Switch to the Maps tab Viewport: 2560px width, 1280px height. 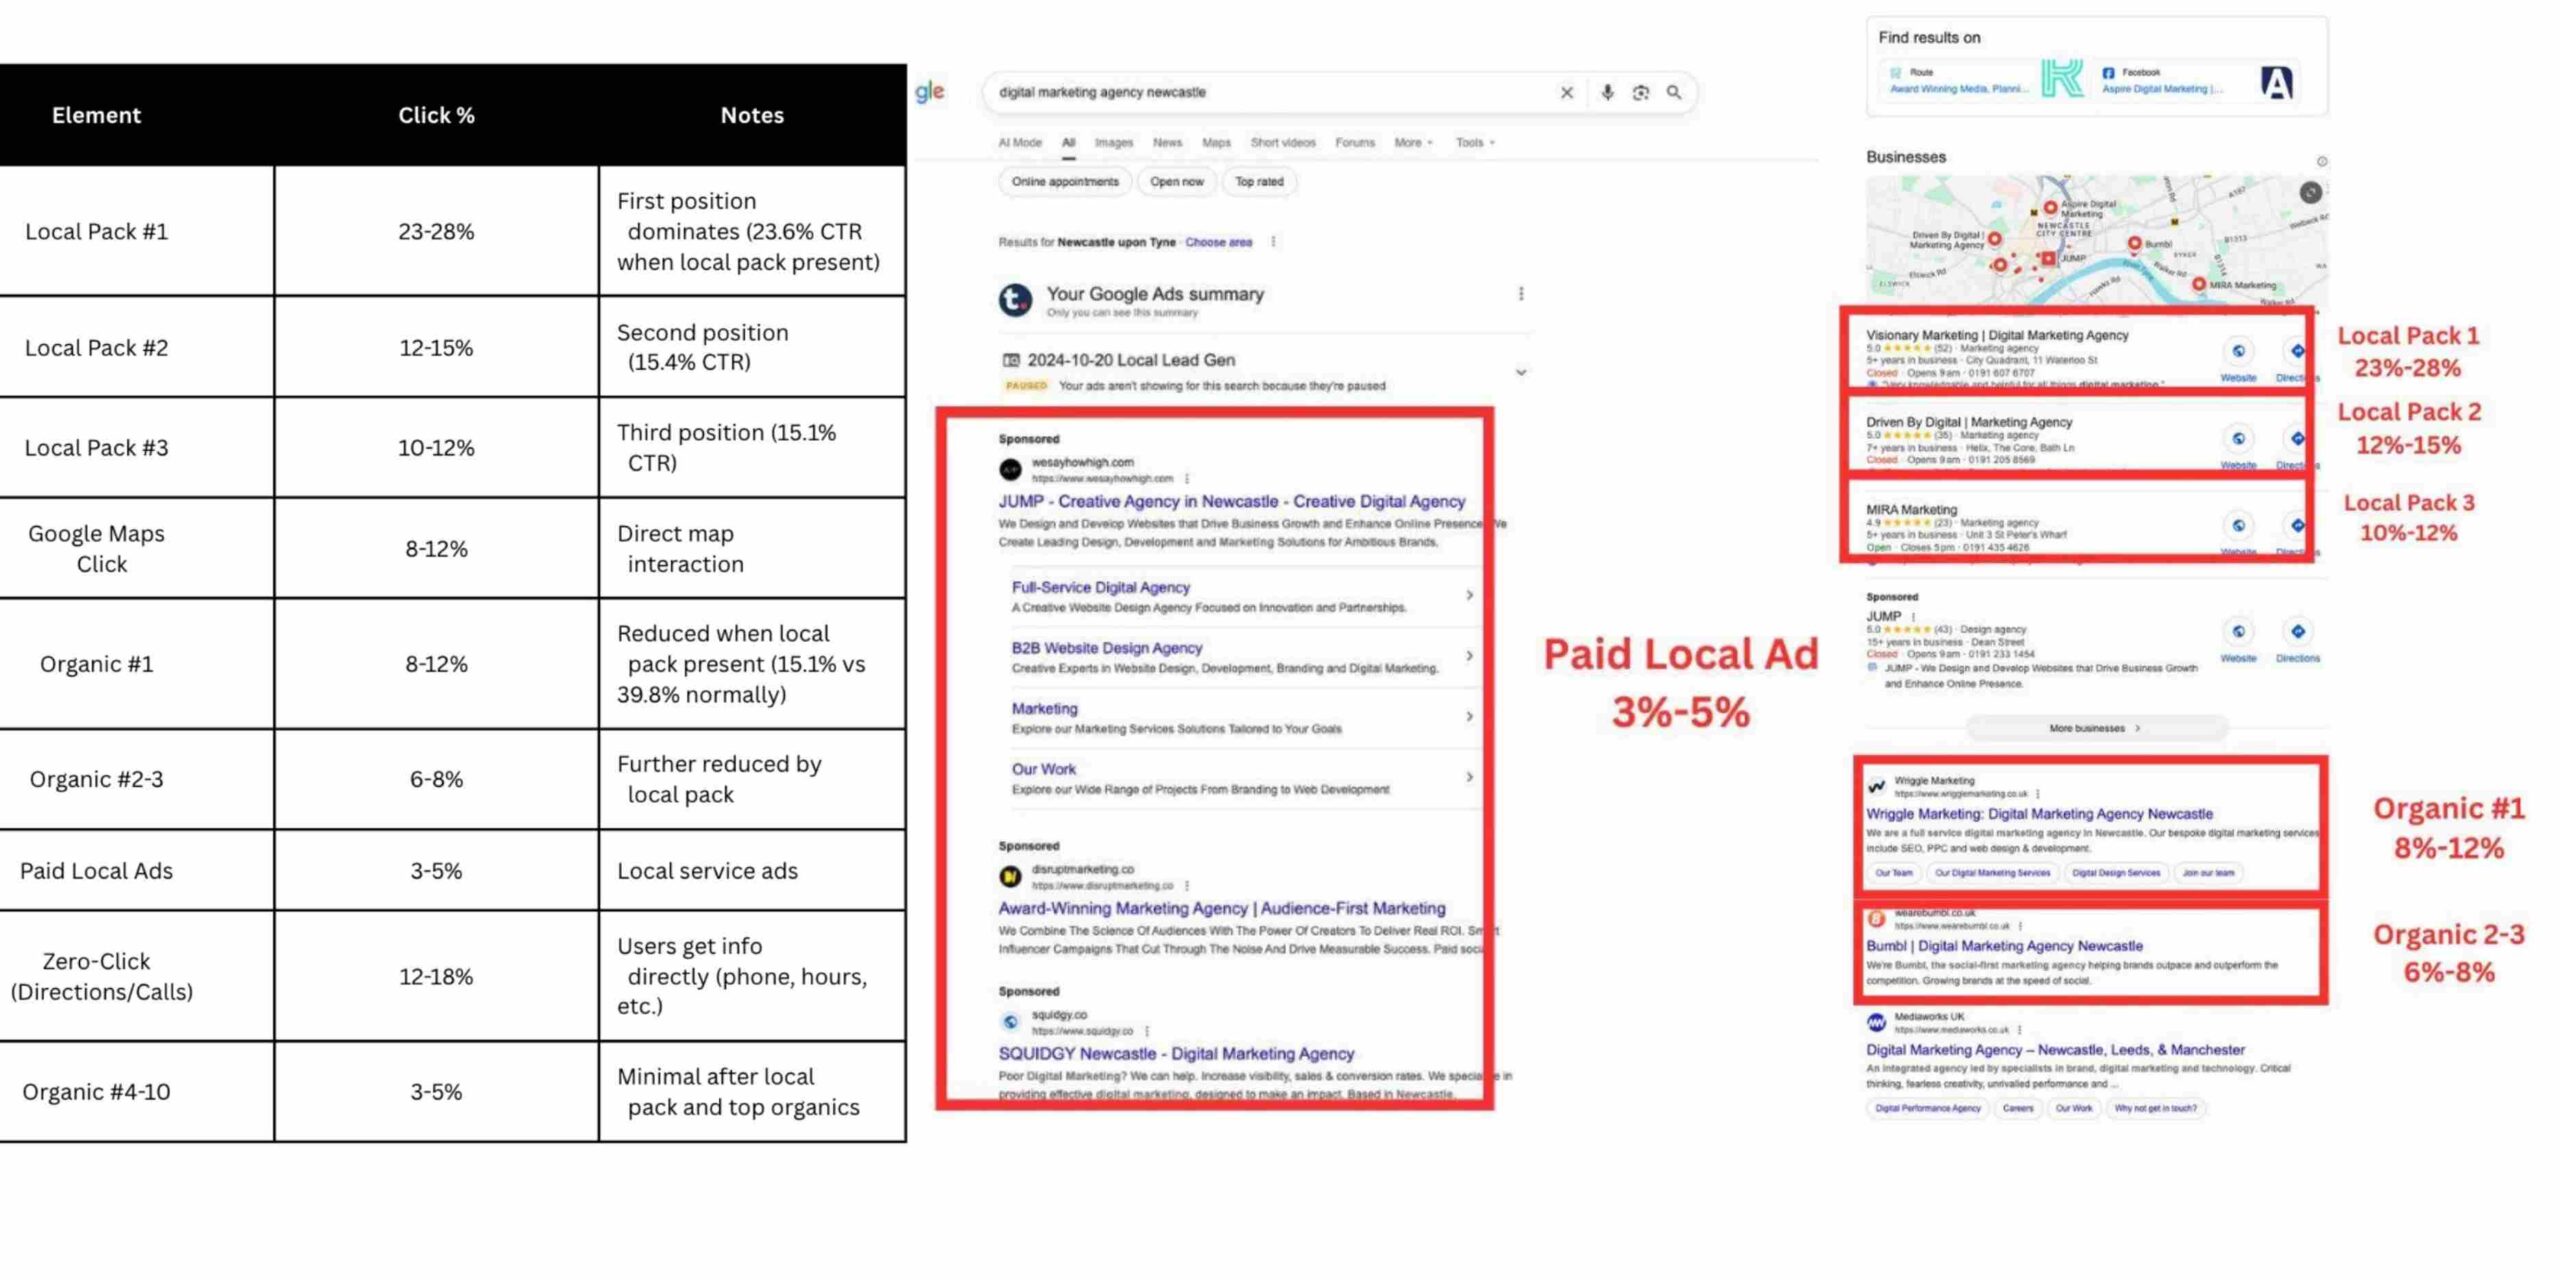coord(1216,143)
